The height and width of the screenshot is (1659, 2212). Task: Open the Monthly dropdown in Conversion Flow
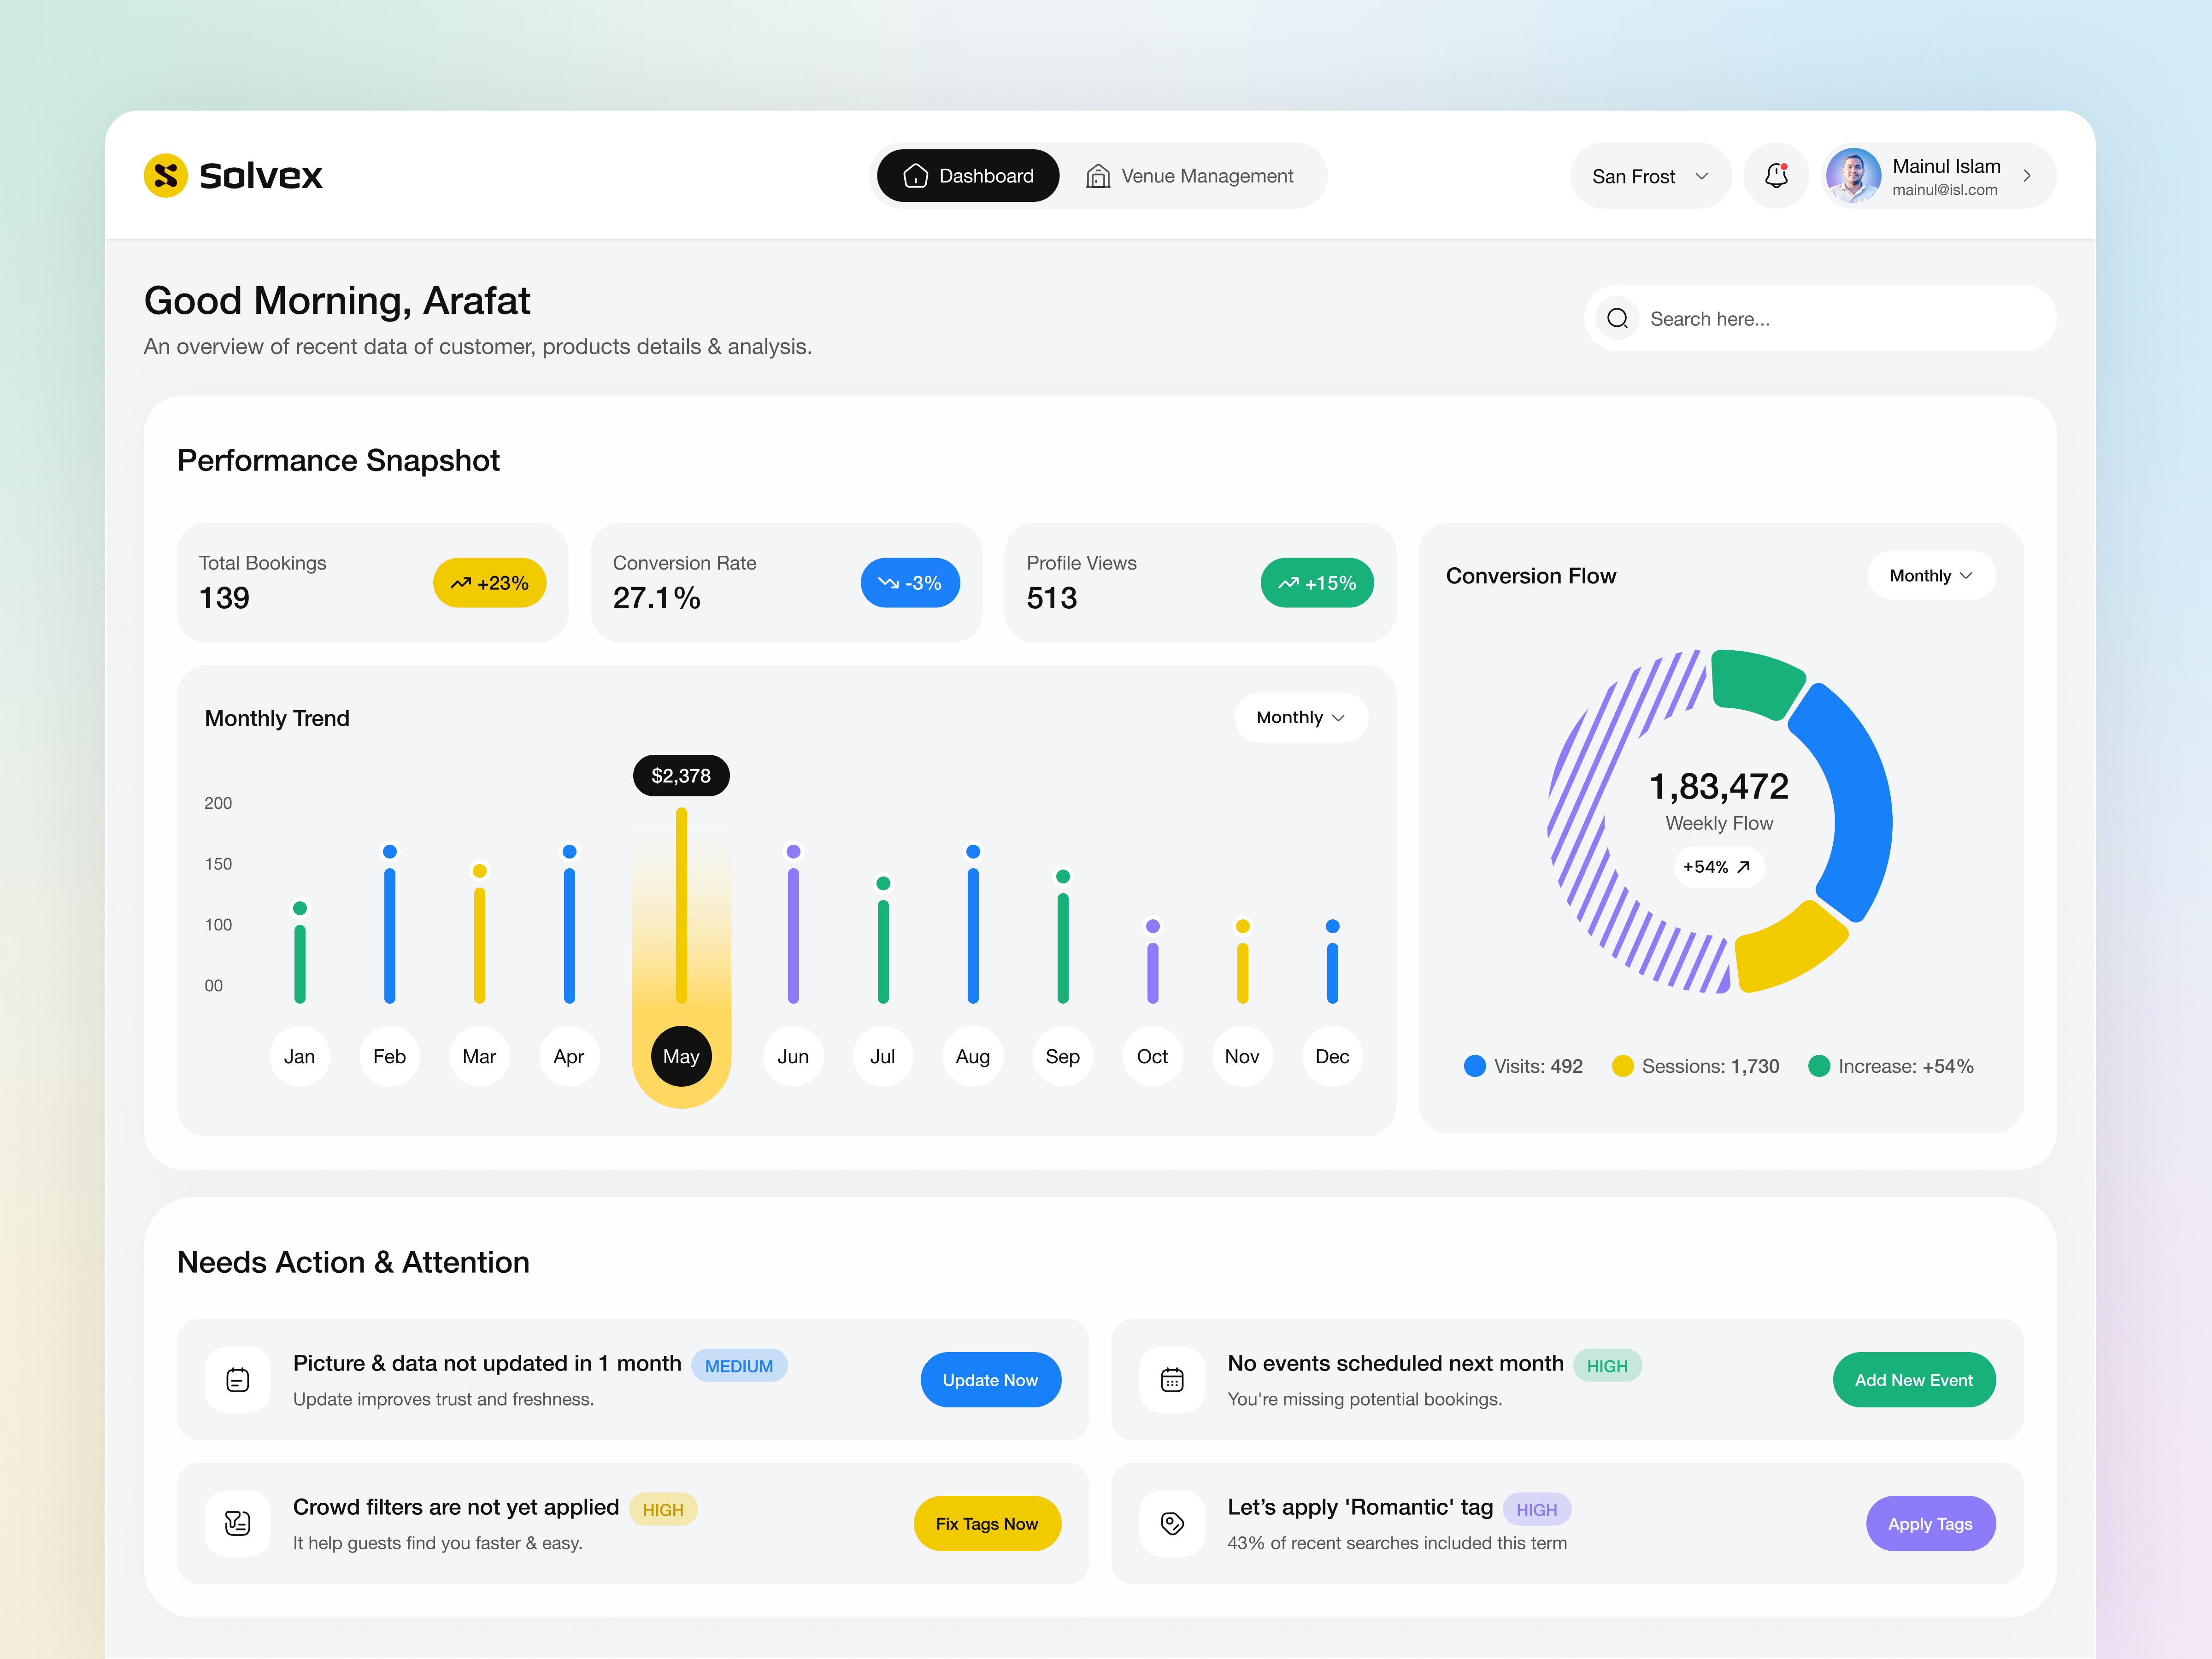pos(1930,575)
